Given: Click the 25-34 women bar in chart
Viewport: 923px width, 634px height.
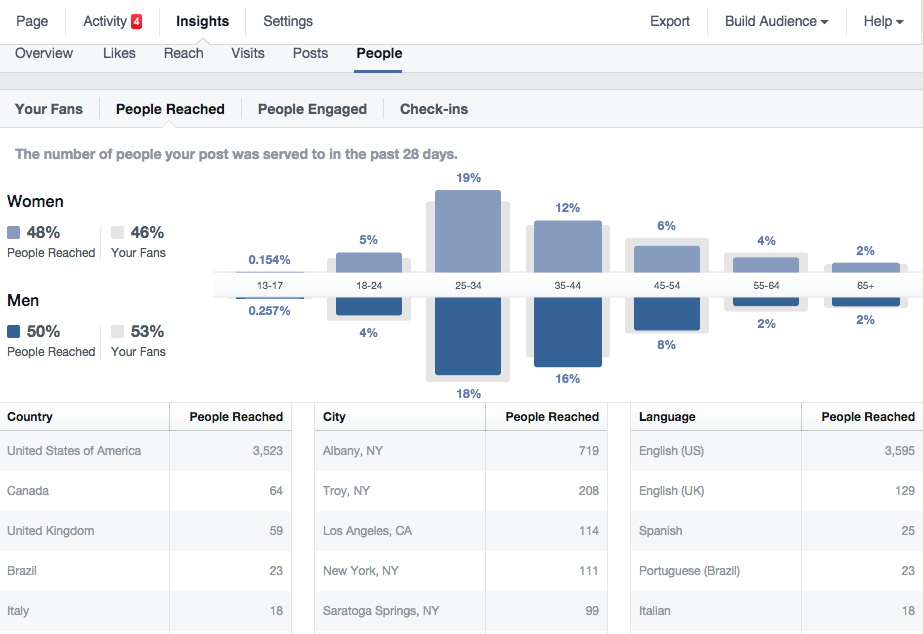Looking at the screenshot, I should [468, 230].
